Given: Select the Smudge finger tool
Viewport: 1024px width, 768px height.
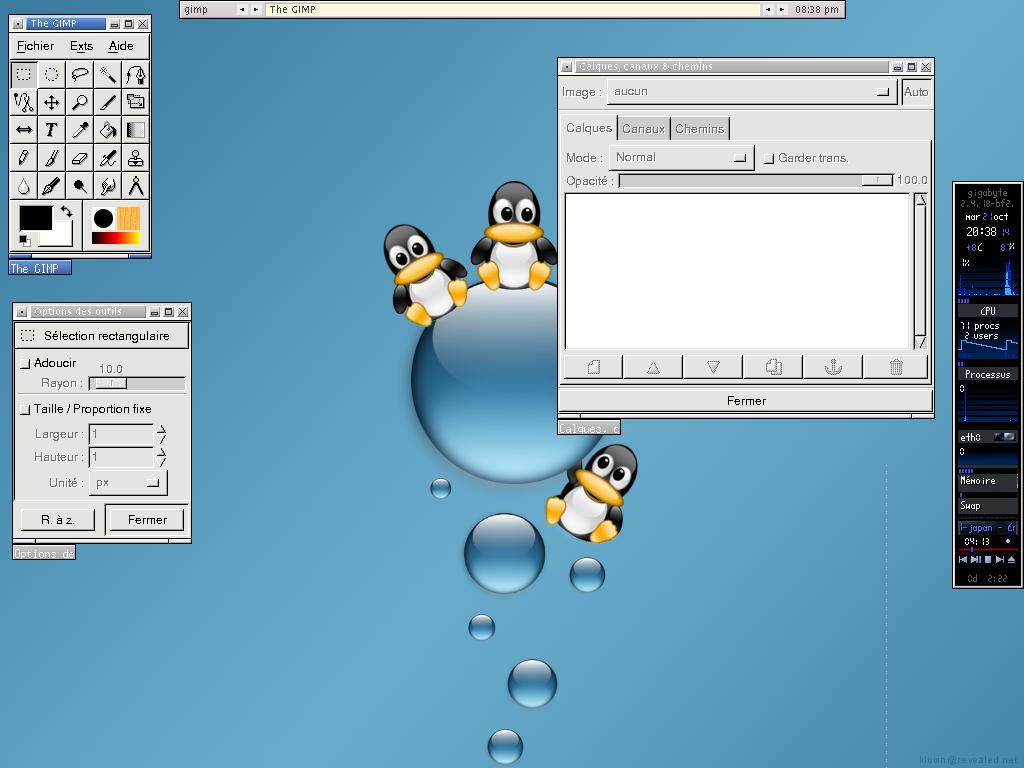Looking at the screenshot, I should click(108, 186).
